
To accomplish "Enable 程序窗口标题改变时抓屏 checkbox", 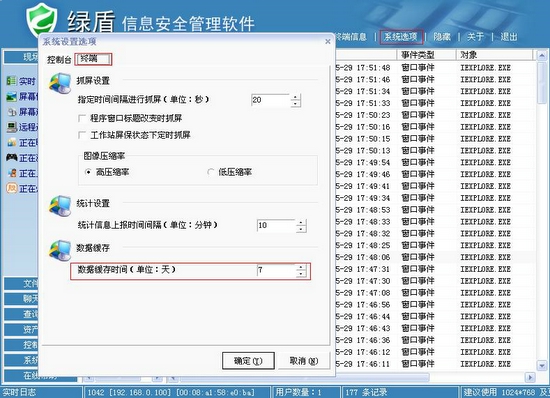I will (x=82, y=118).
